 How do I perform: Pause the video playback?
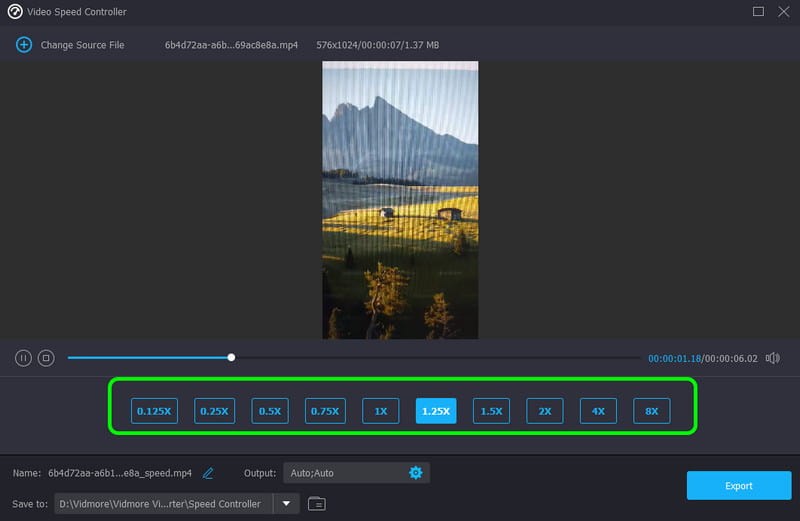point(23,358)
